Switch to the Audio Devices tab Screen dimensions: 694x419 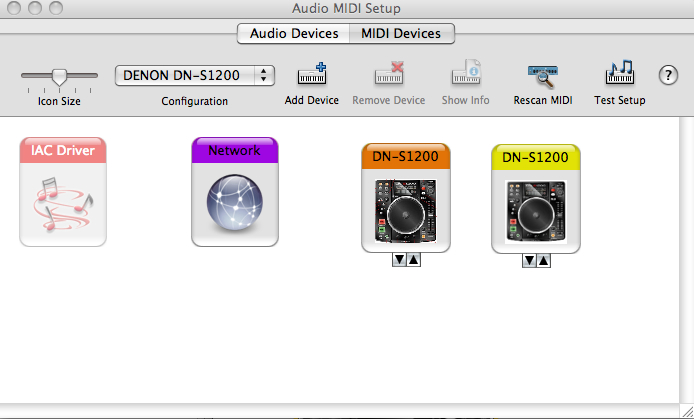click(294, 34)
